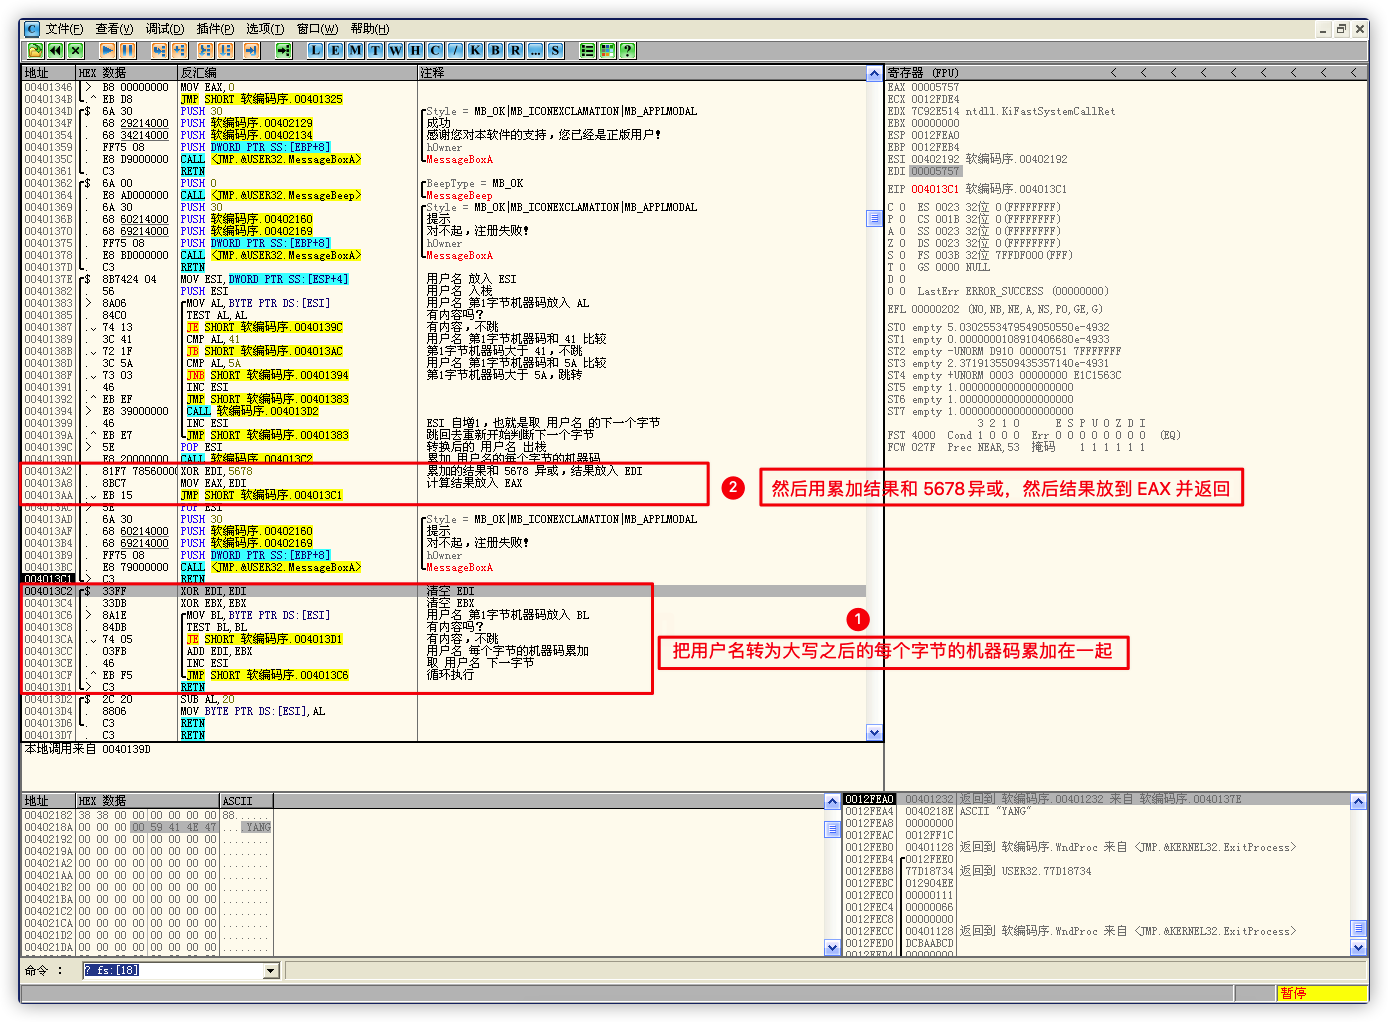Open the Memory map window (M button)
This screenshot has width=1388, height=1022.
[355, 50]
